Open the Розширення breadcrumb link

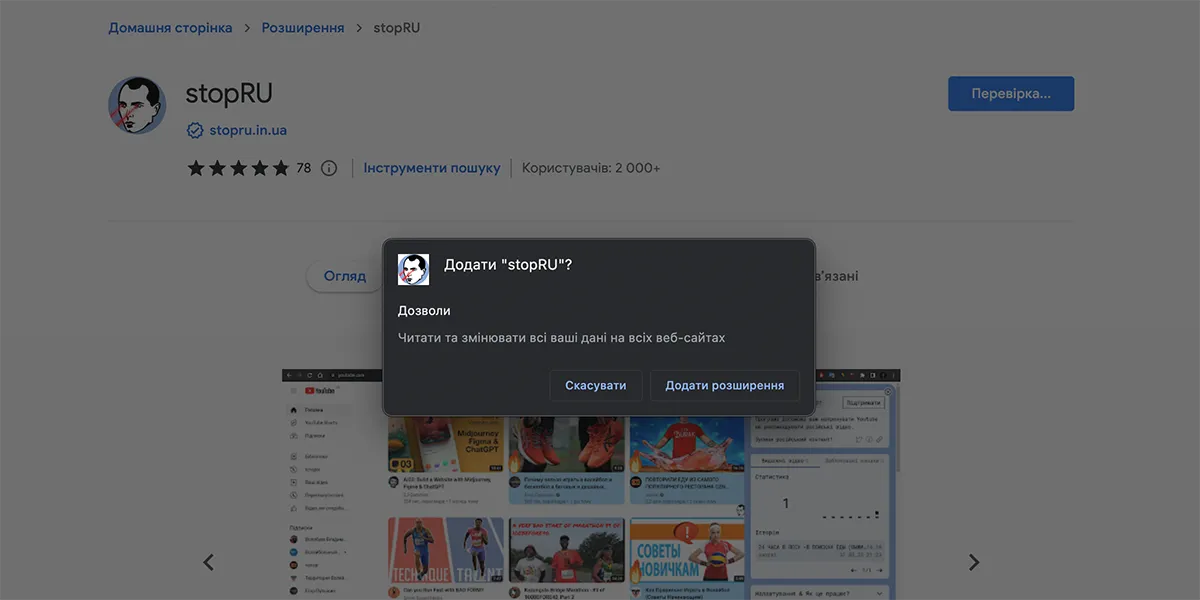click(x=303, y=28)
